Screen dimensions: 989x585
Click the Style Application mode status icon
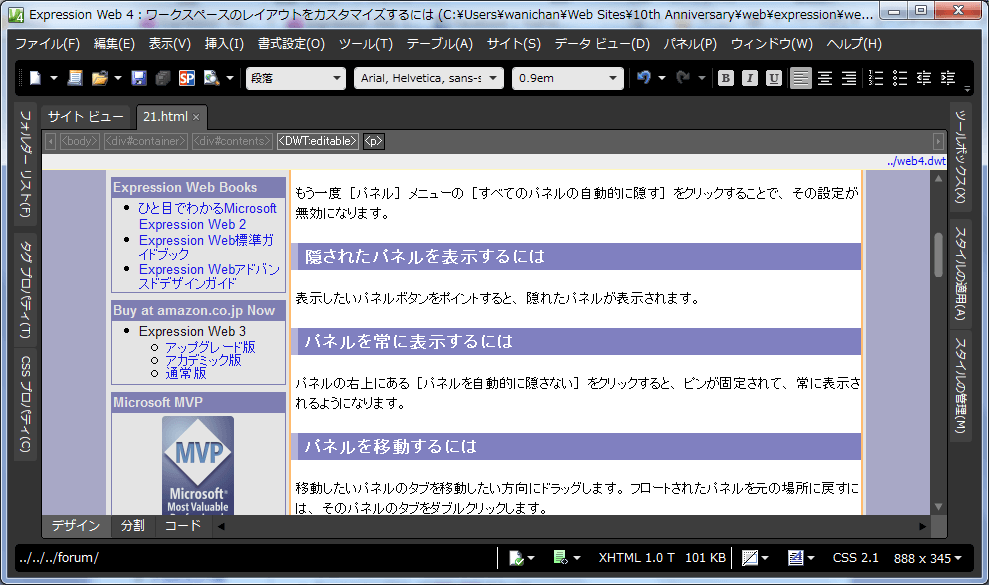click(x=795, y=558)
